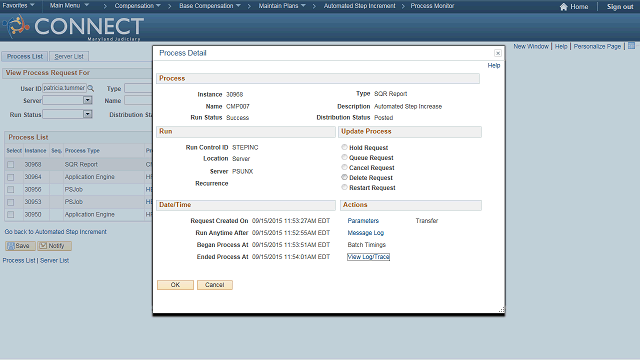Viewport: 640px width, 360px height.
Task: Click the Name input field
Action: (138, 100)
